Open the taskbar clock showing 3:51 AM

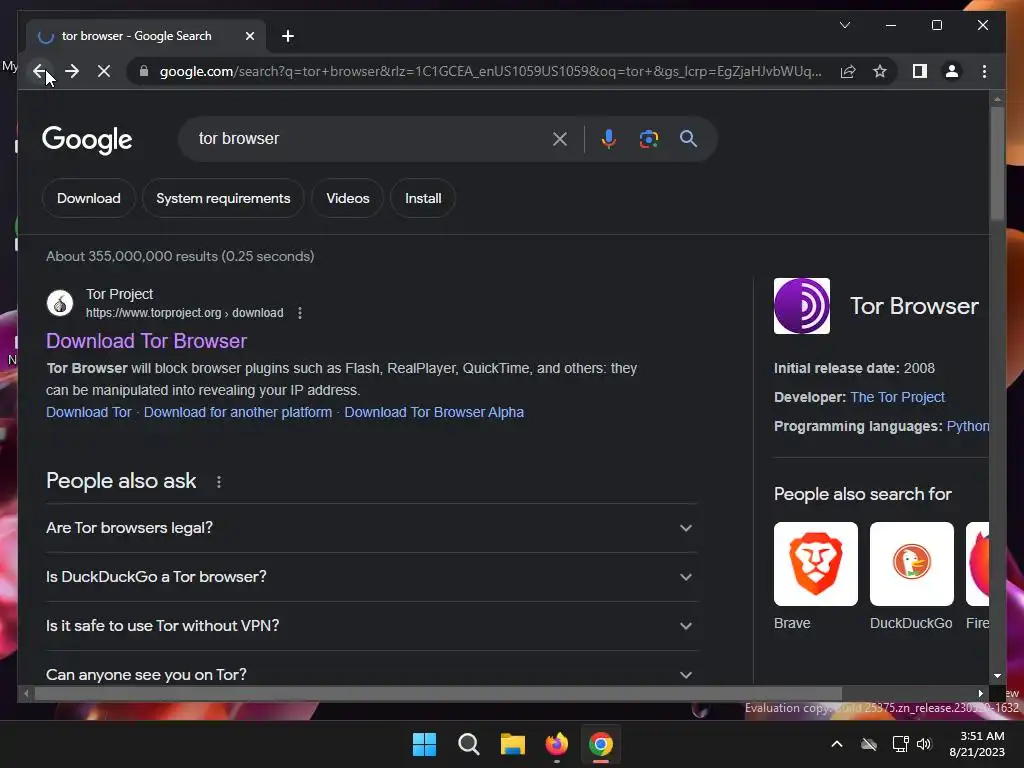tap(977, 744)
